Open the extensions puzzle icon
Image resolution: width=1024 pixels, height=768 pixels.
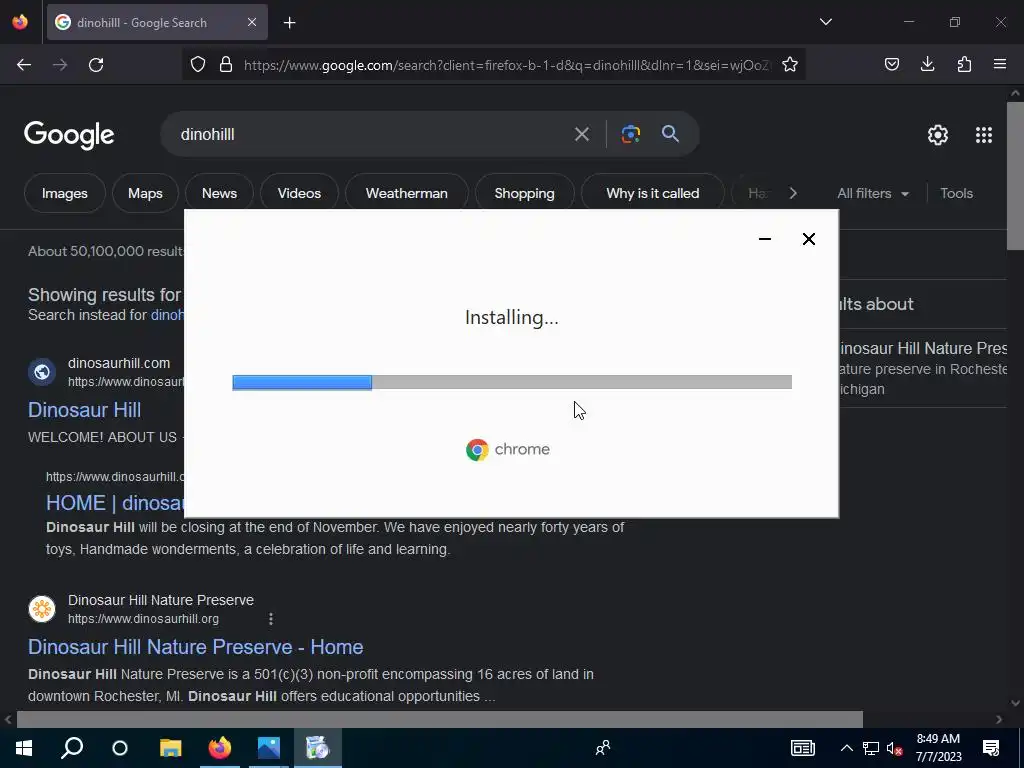coord(964,64)
